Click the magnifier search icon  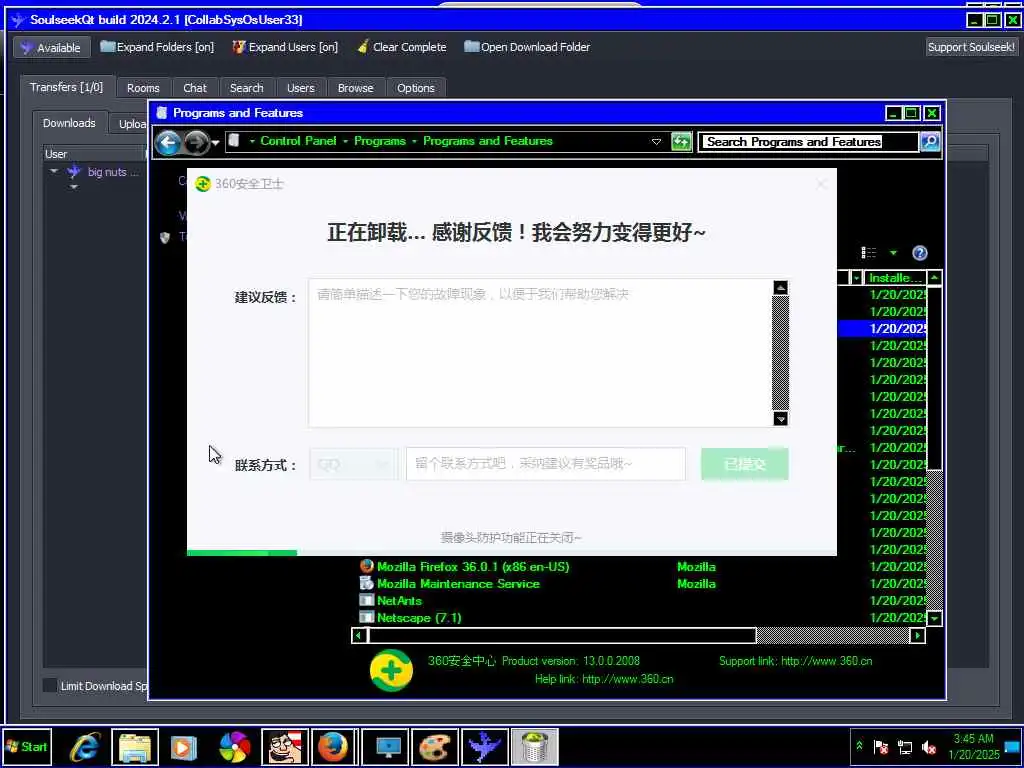pos(930,142)
